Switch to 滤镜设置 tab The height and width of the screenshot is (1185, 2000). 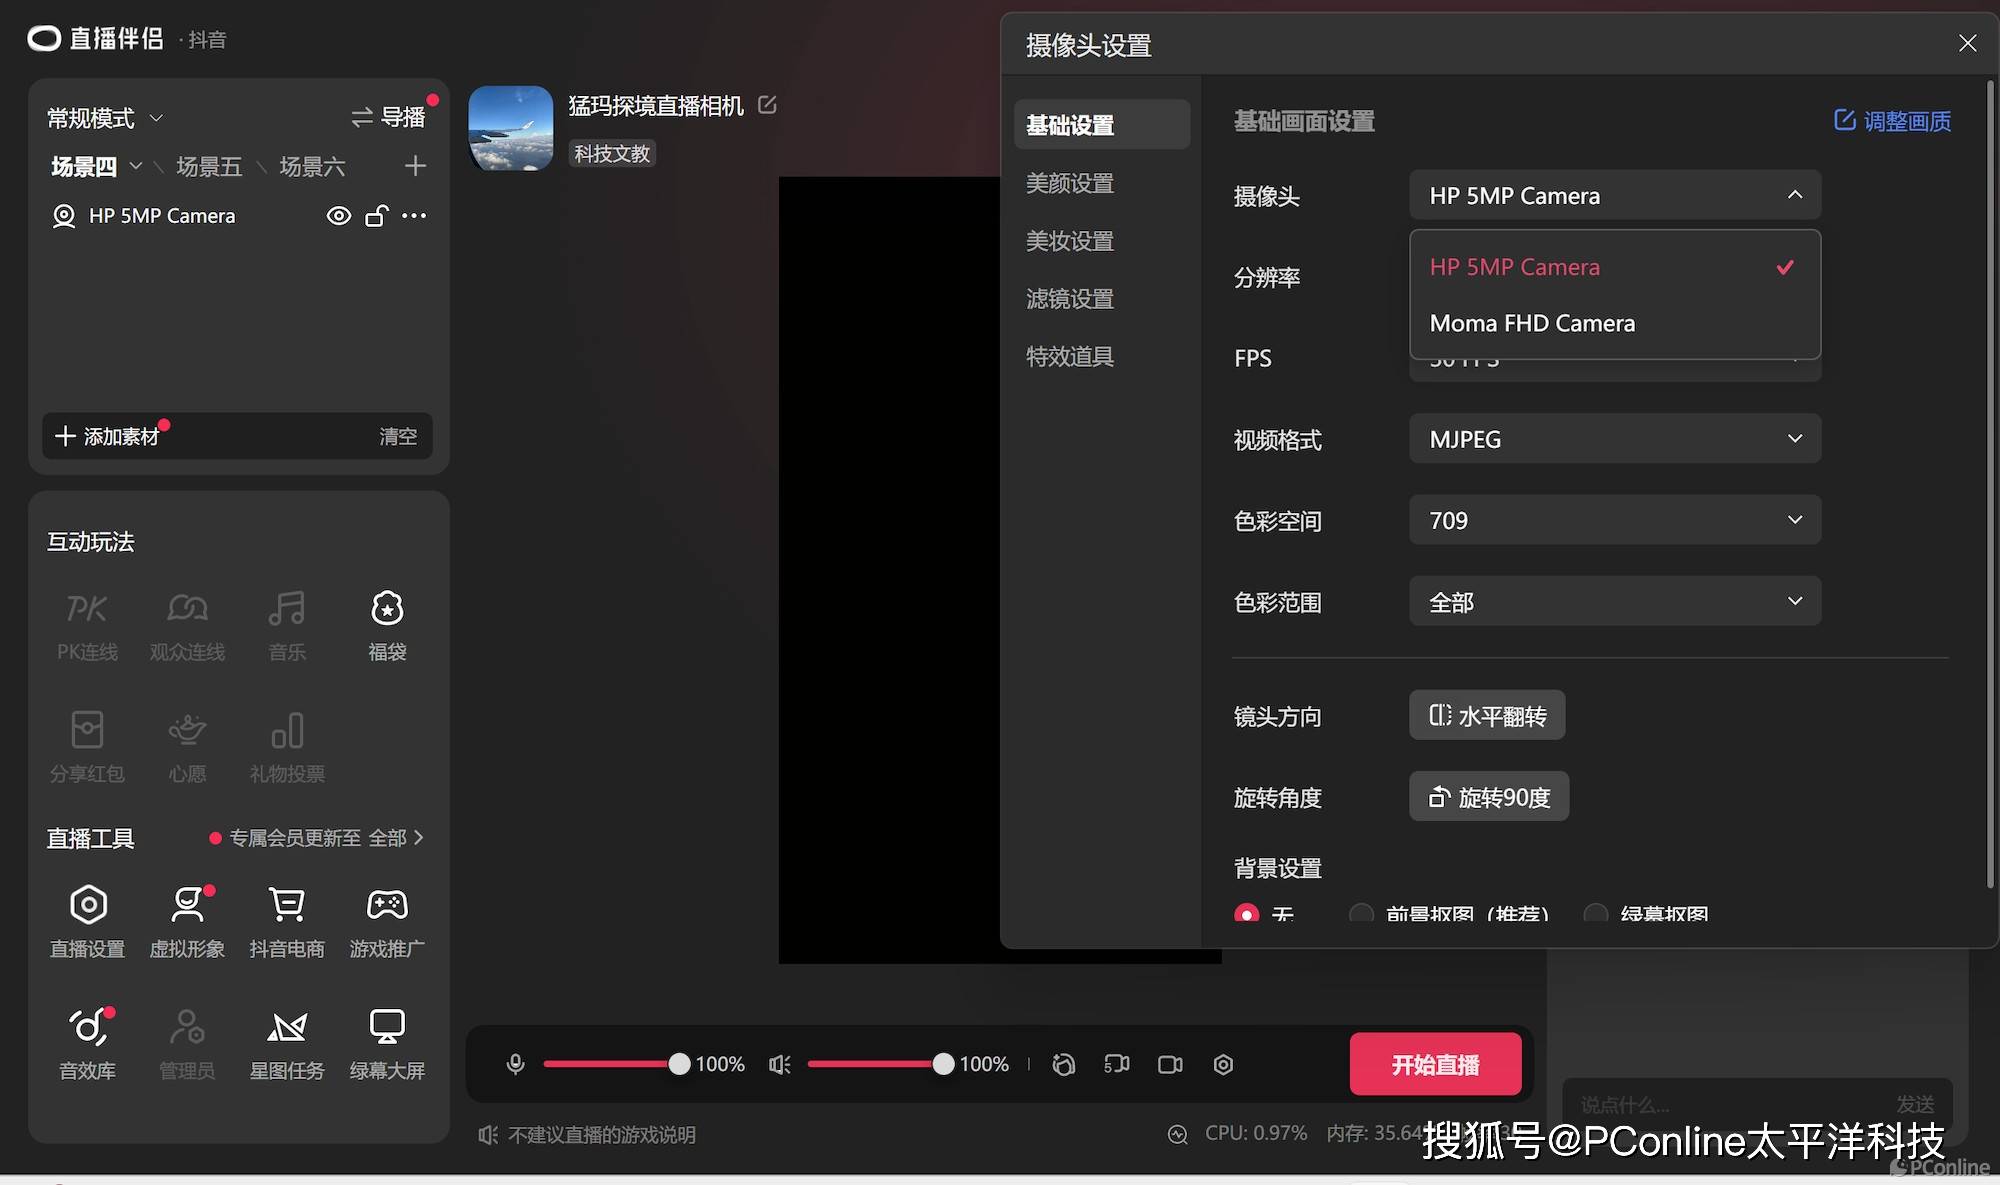point(1070,299)
